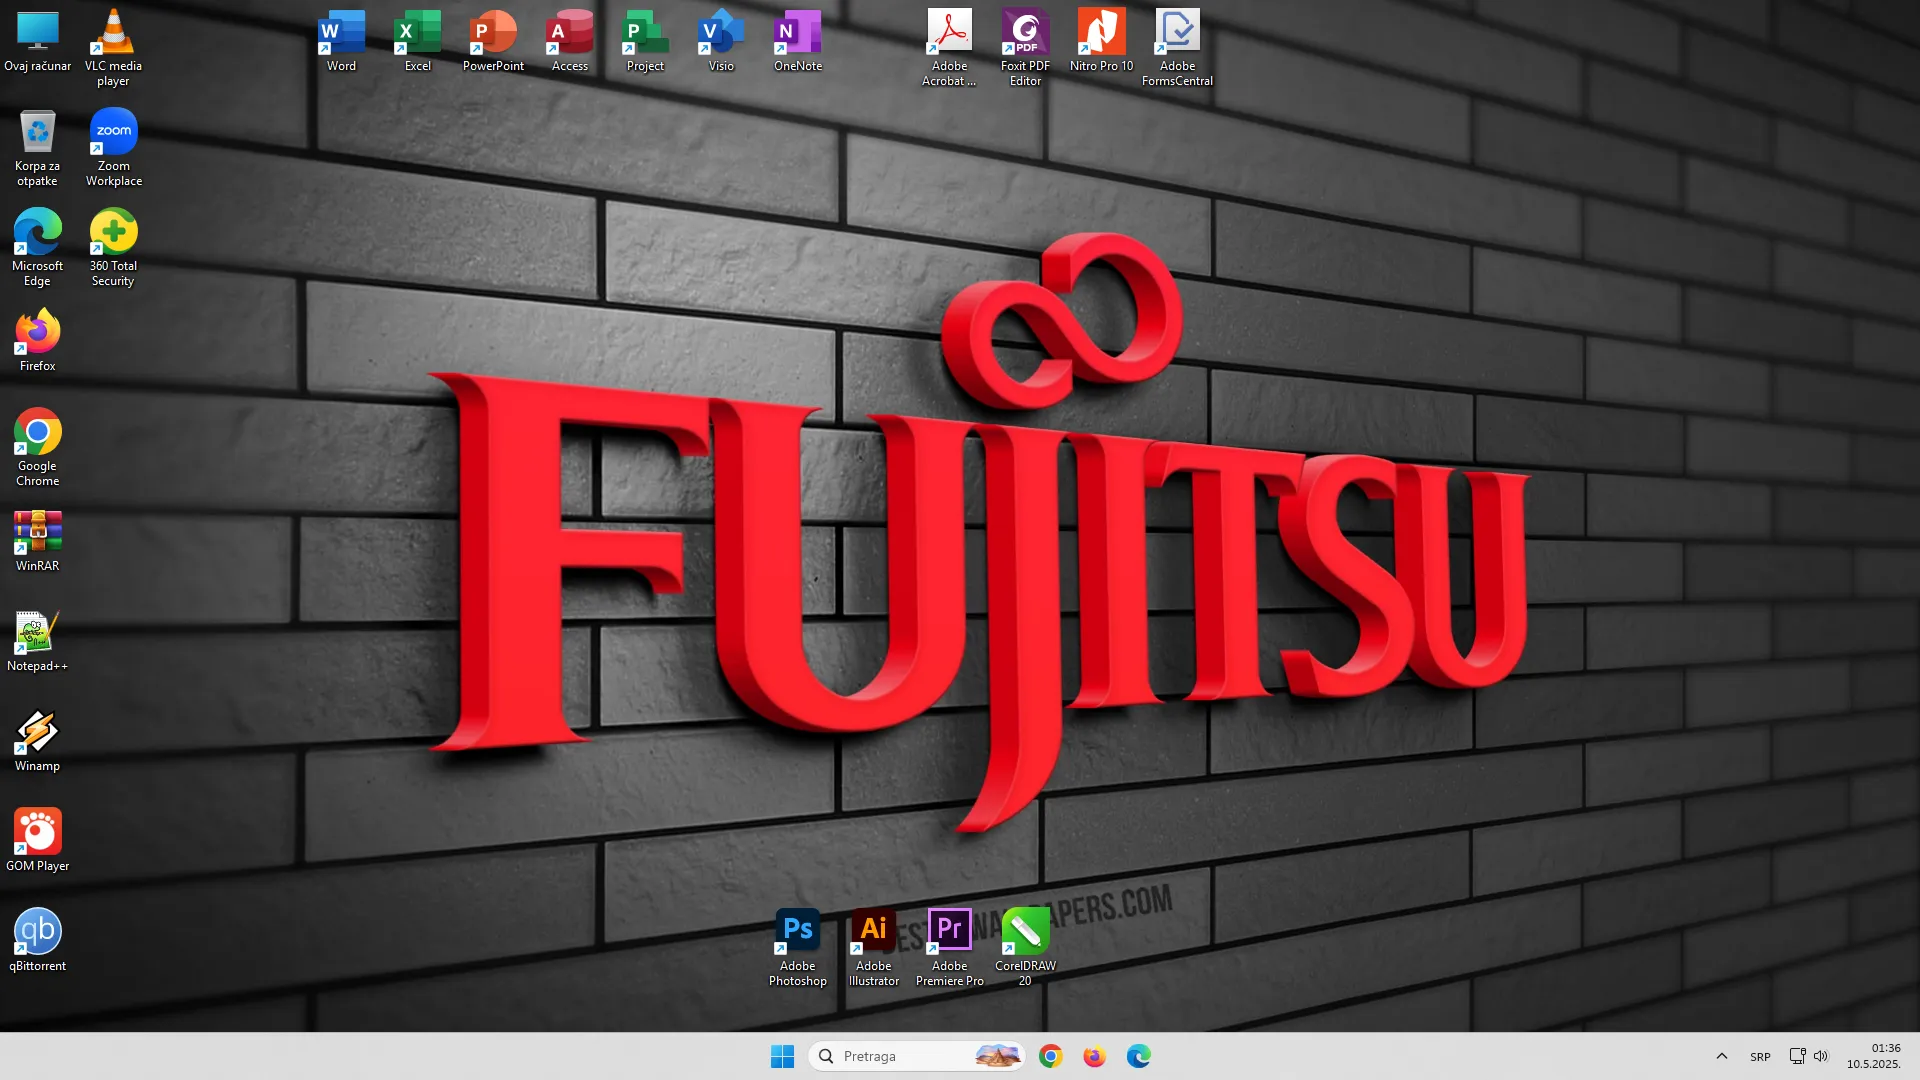The width and height of the screenshot is (1920, 1080).
Task: Open the Windows Start menu
Action: [x=782, y=1056]
